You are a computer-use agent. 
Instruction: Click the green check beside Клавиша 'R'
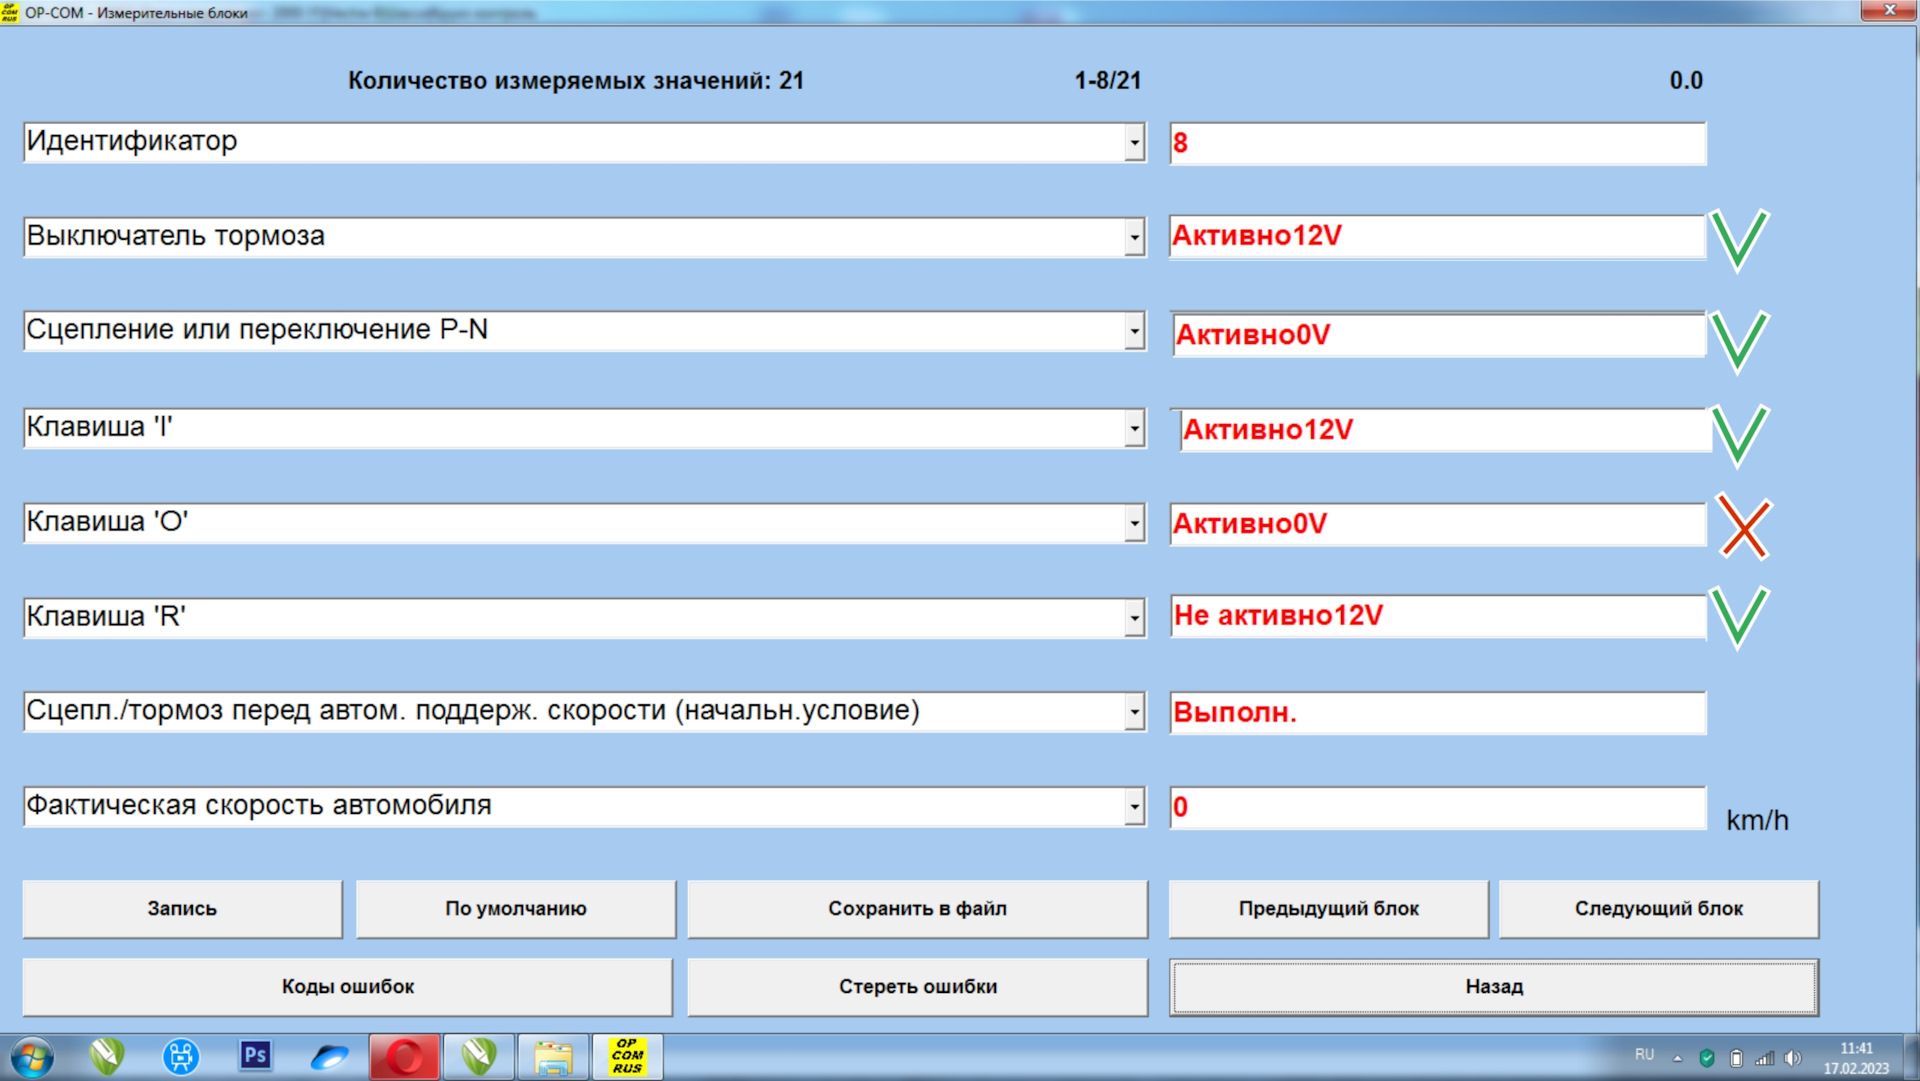pyautogui.click(x=1739, y=617)
